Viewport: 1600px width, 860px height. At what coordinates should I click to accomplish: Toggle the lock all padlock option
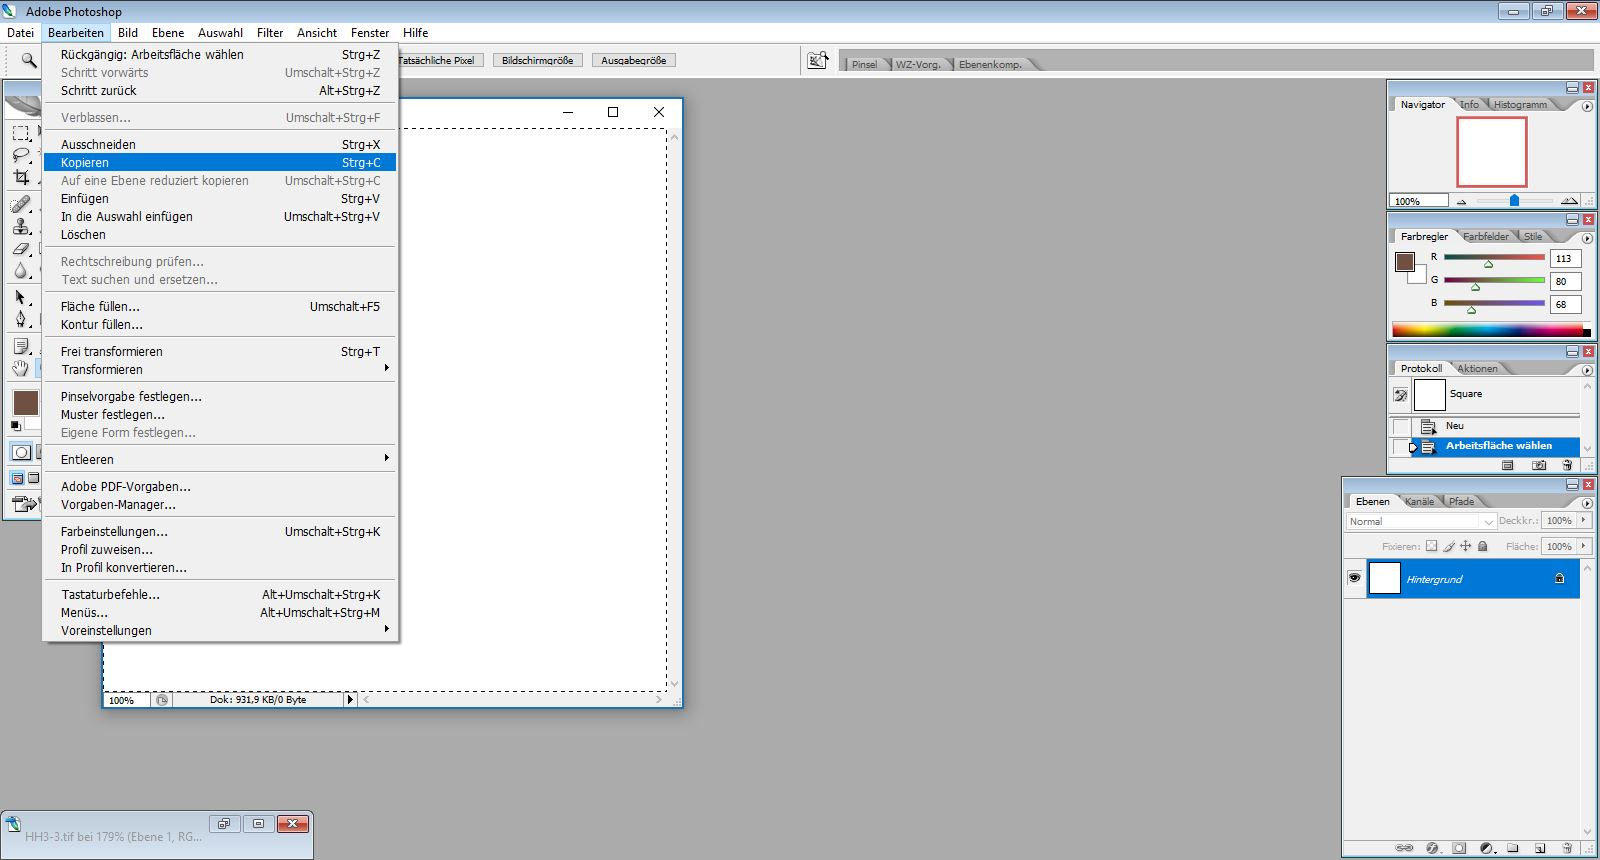coord(1483,546)
